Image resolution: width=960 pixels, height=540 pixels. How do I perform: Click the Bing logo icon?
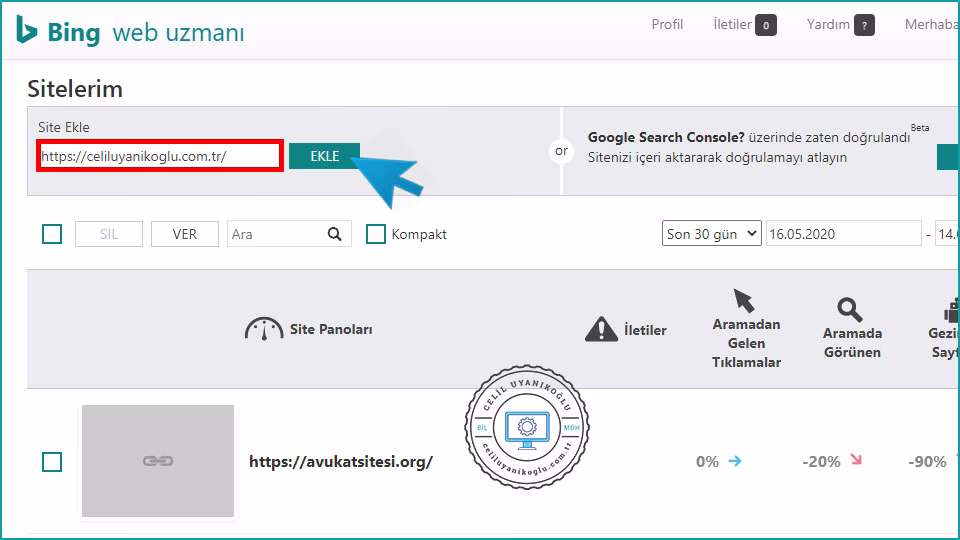pos(26,30)
